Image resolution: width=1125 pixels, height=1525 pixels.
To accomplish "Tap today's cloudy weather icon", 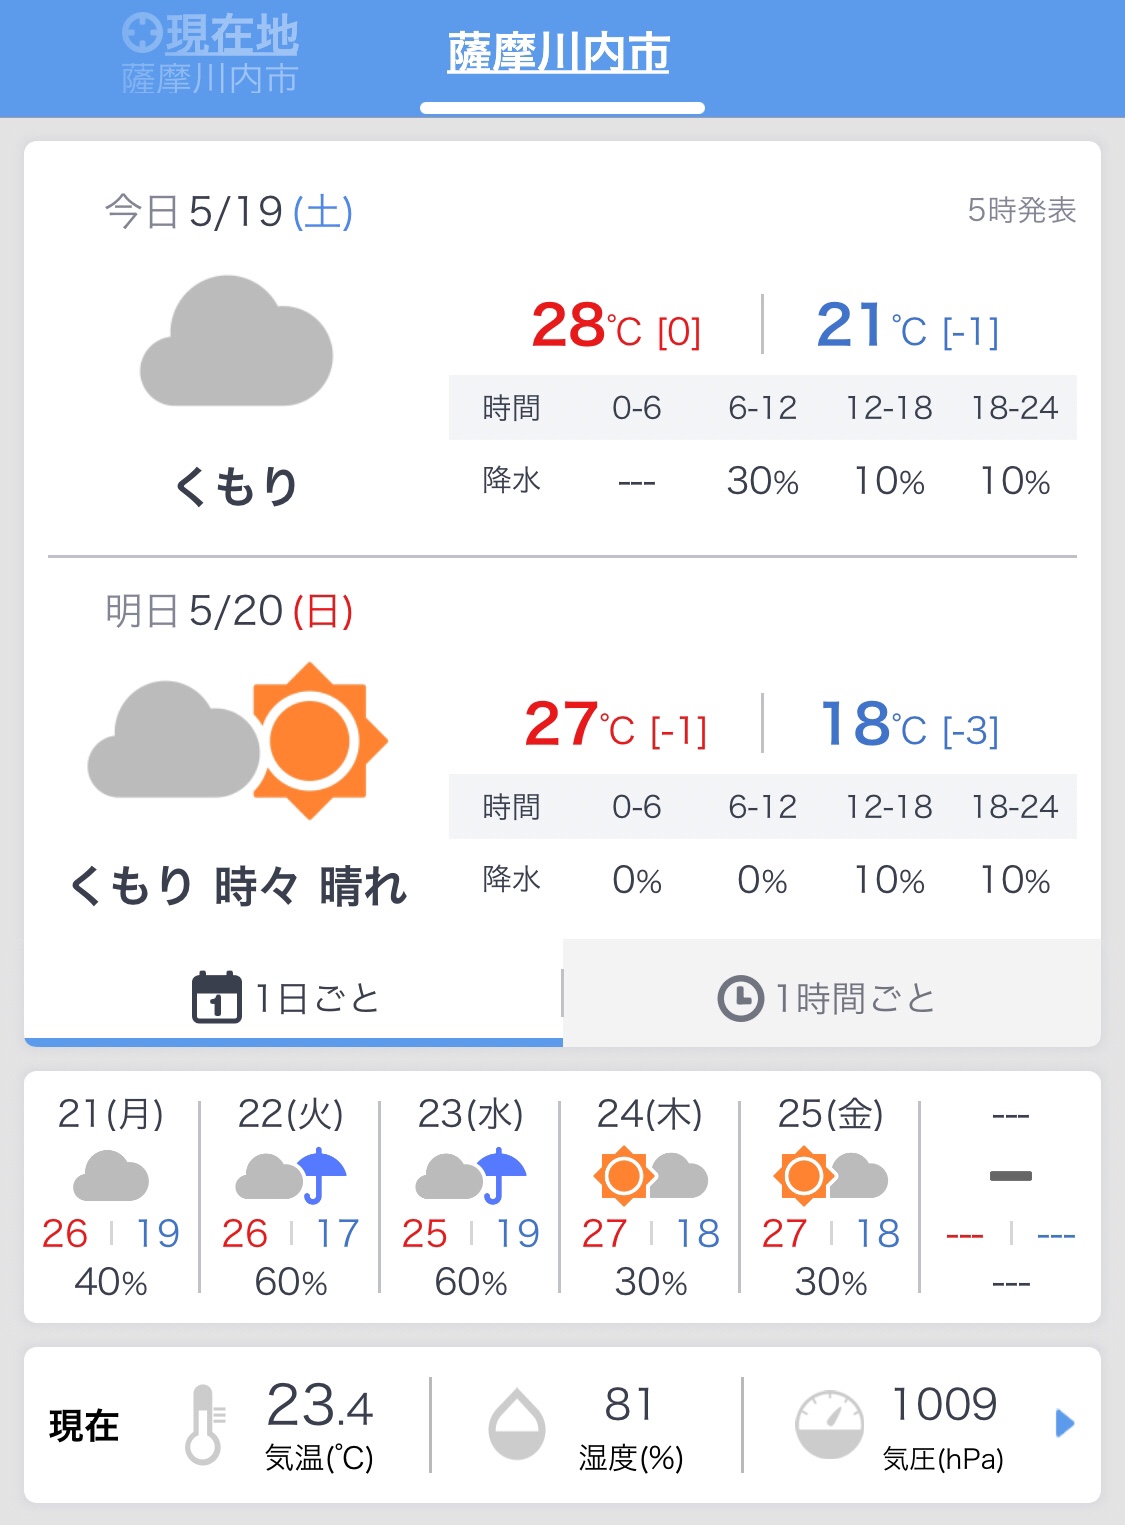I will (x=236, y=342).
